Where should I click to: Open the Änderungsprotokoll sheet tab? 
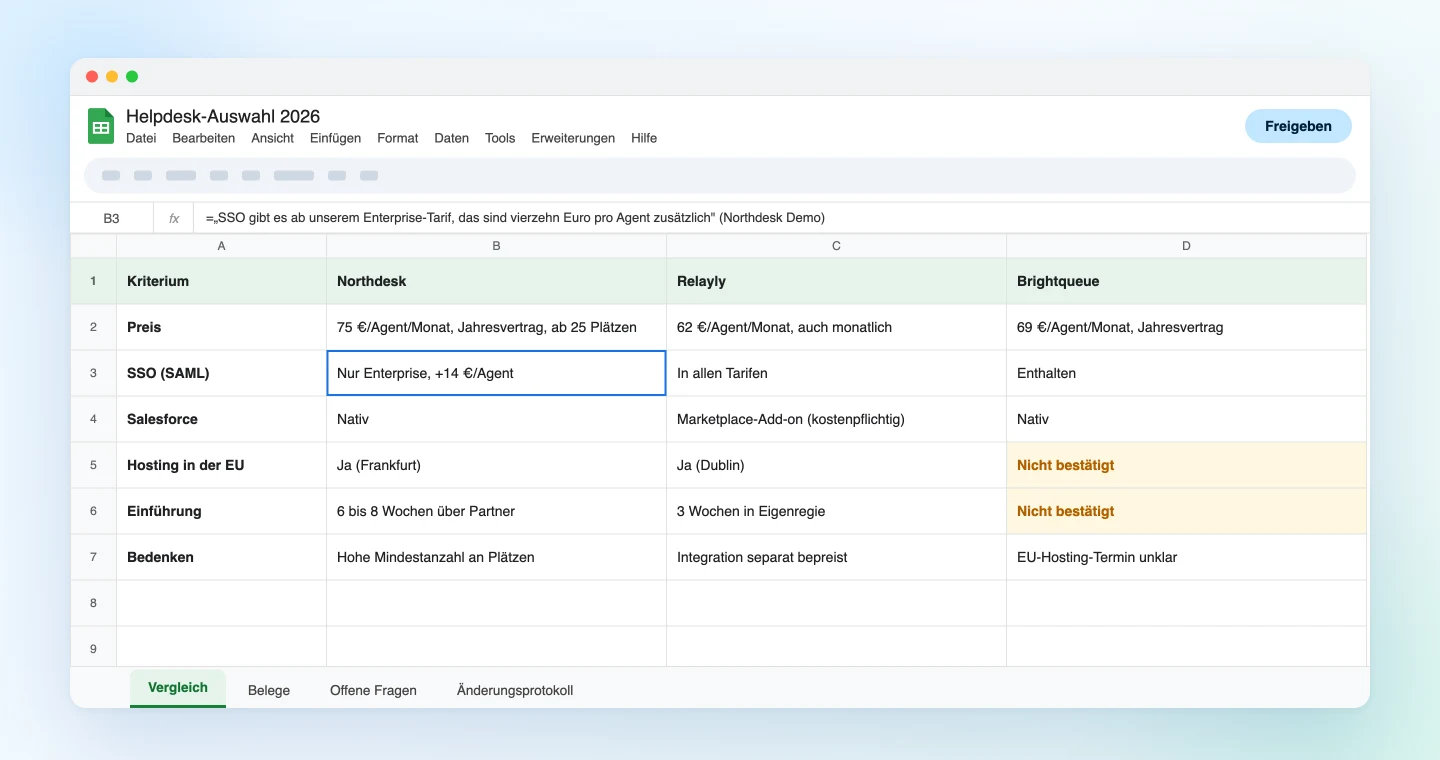515,690
